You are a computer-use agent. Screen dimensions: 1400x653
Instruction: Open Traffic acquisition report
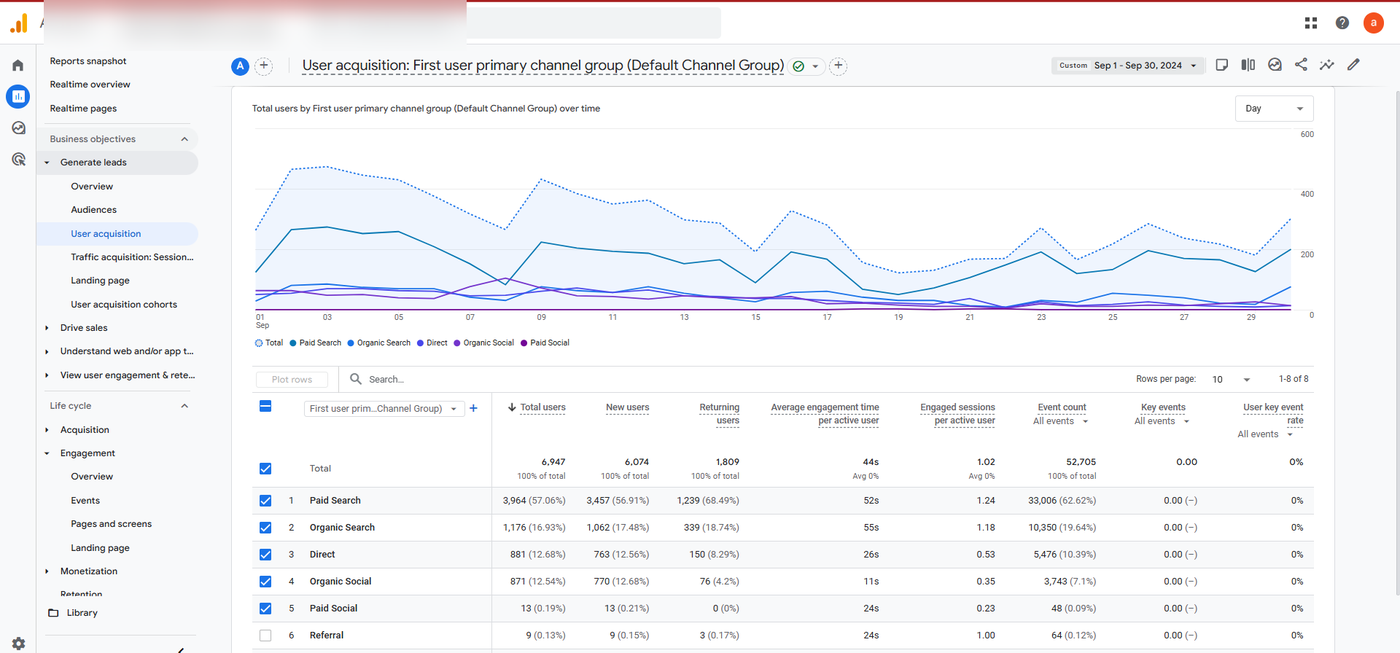pos(132,257)
